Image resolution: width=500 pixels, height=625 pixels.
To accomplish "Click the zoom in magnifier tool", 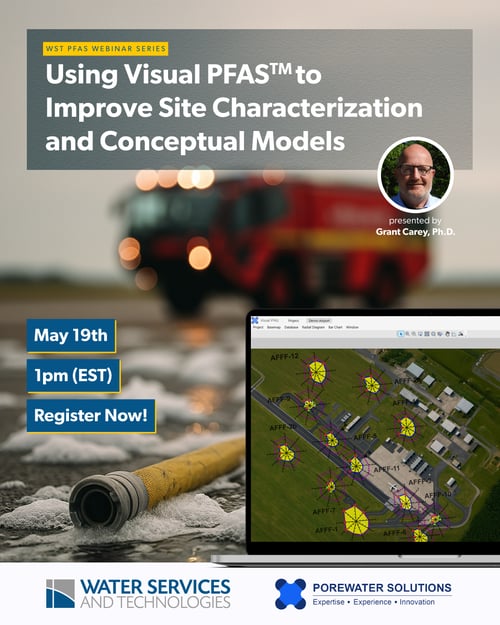I will [x=407, y=334].
